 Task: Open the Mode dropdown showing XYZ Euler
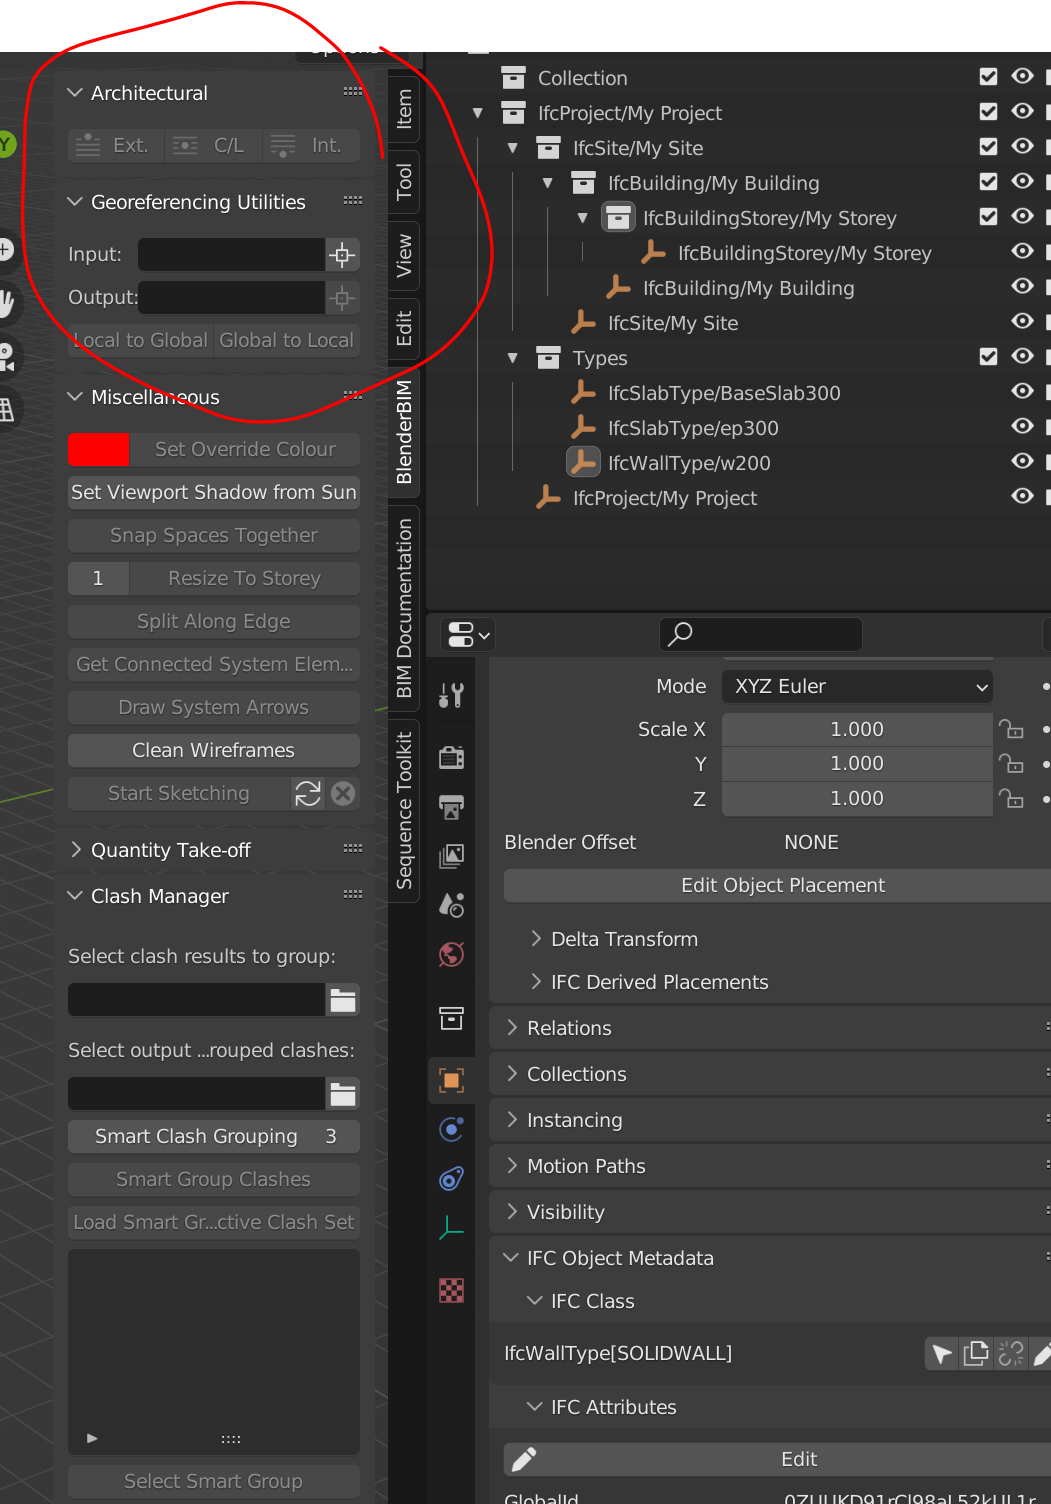[856, 687]
